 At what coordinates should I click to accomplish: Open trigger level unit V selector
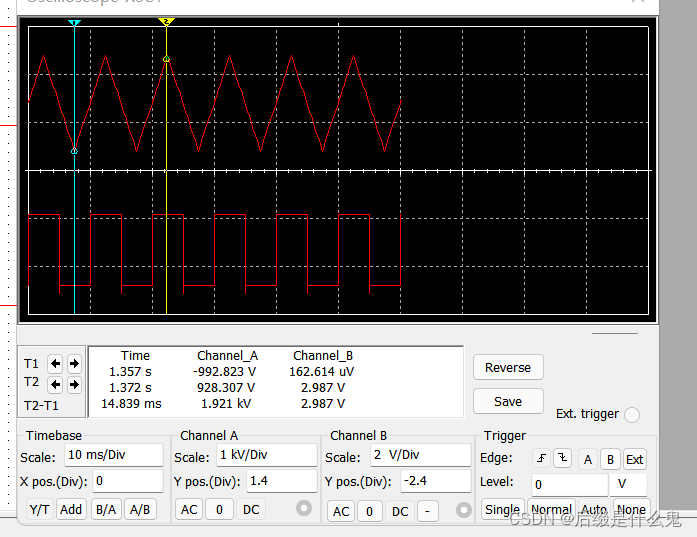click(x=629, y=485)
